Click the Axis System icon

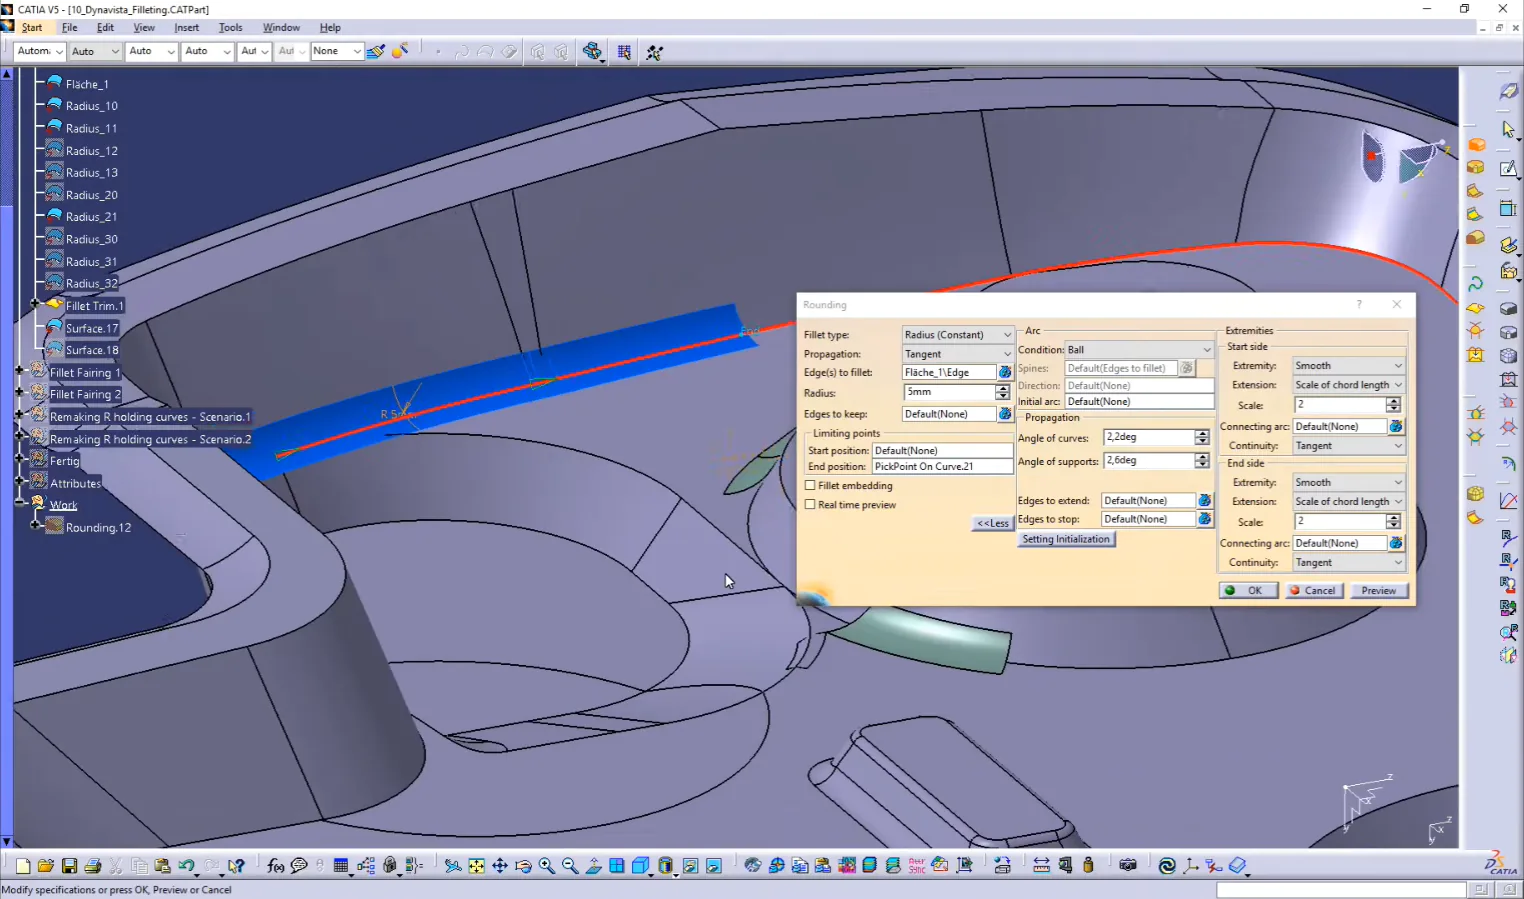point(1191,866)
